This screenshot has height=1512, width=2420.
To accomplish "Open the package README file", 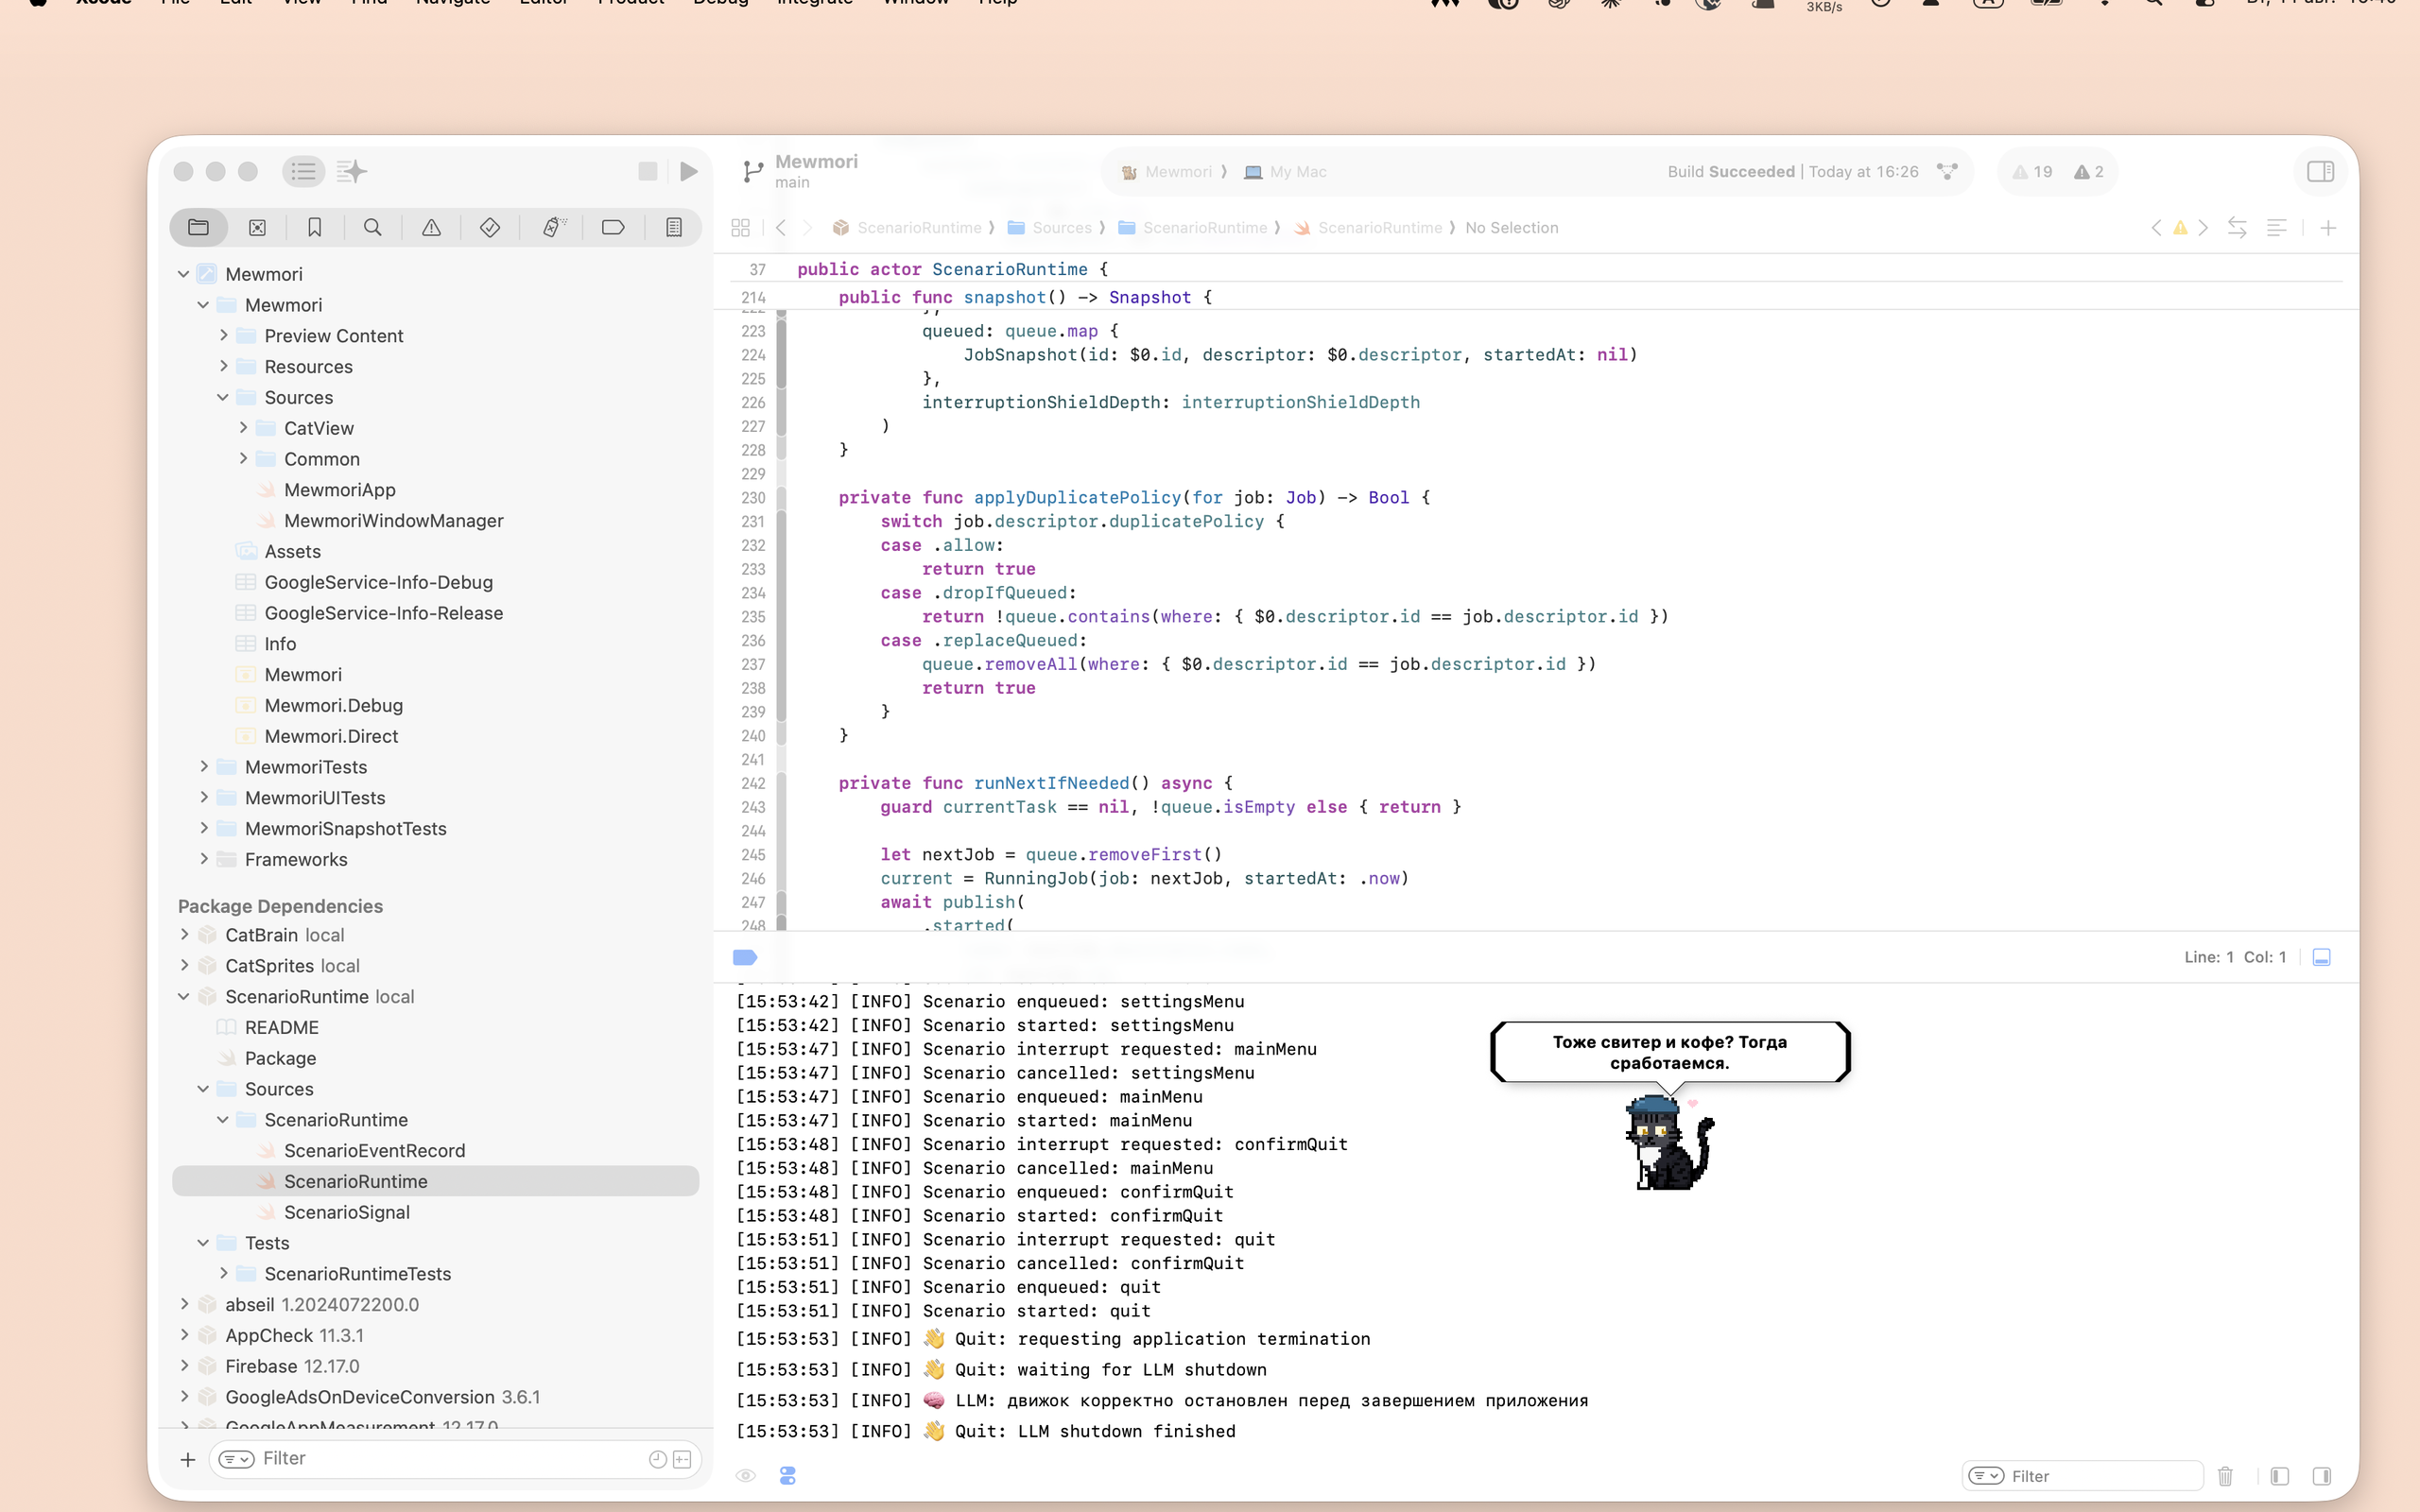I will click(281, 1027).
